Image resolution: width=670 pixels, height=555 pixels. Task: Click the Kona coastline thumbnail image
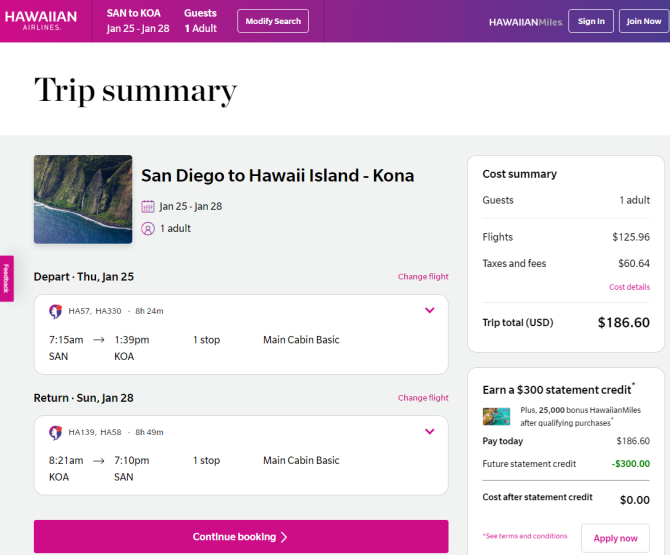83,199
